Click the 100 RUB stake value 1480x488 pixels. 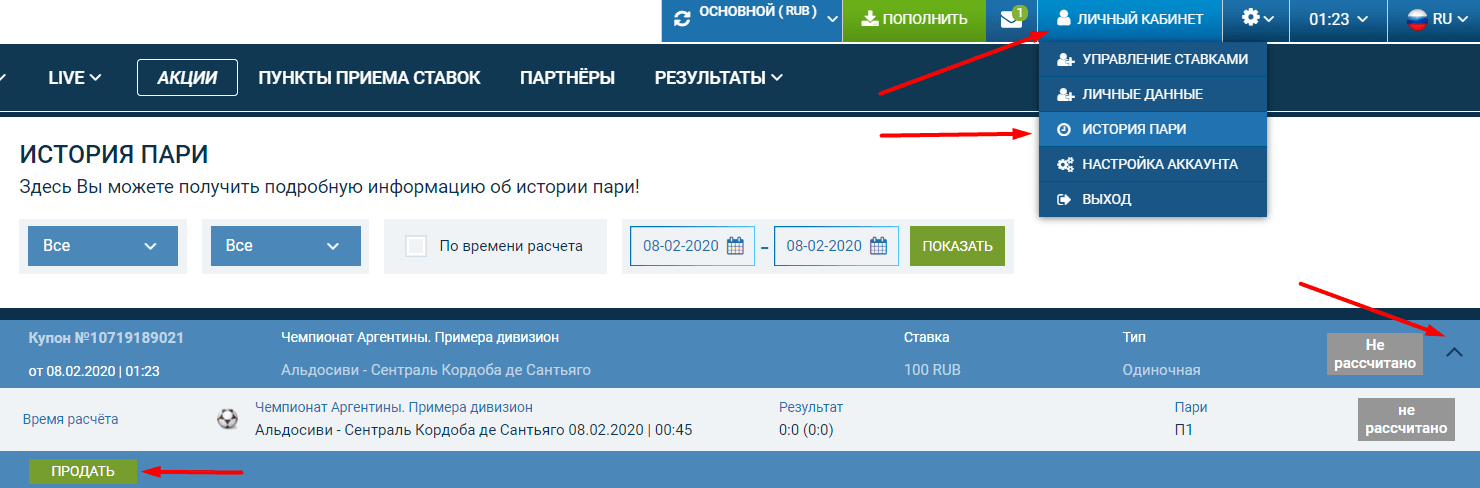click(932, 370)
